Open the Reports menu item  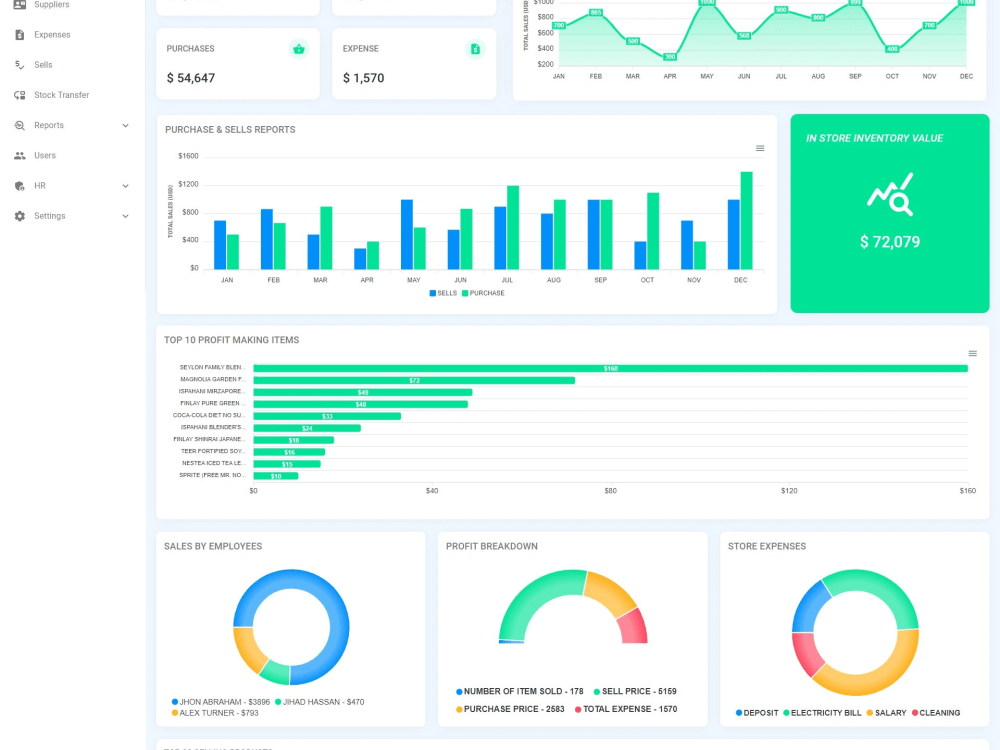49,125
